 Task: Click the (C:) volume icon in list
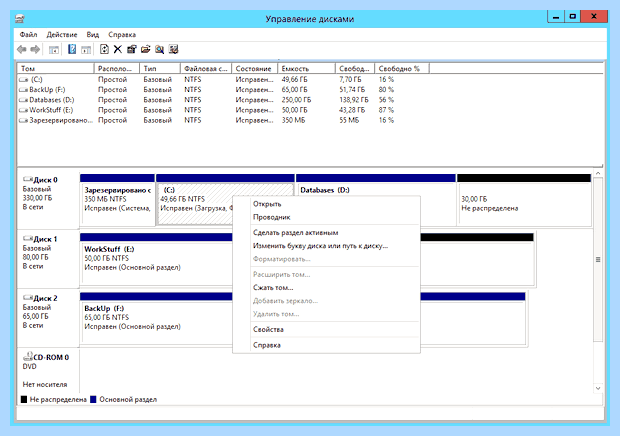[23, 79]
